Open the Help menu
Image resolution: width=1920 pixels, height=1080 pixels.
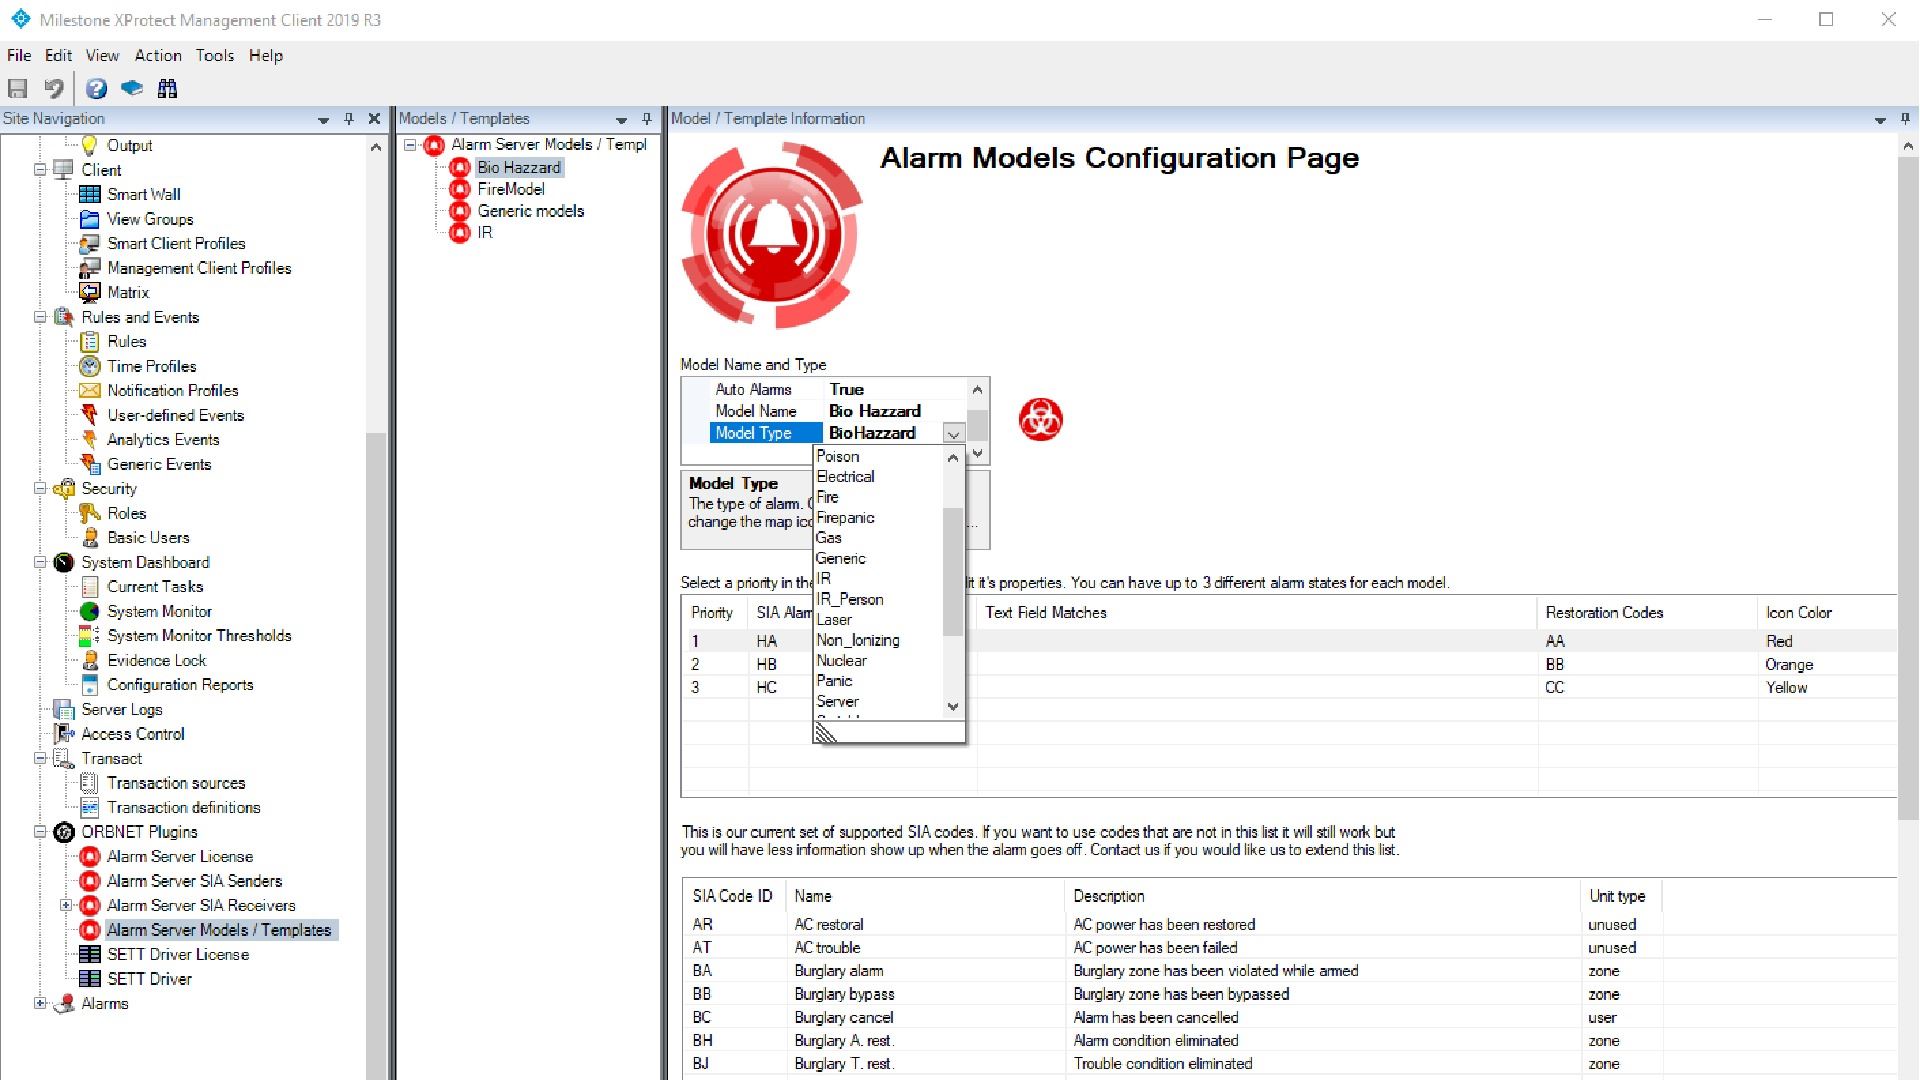point(266,55)
